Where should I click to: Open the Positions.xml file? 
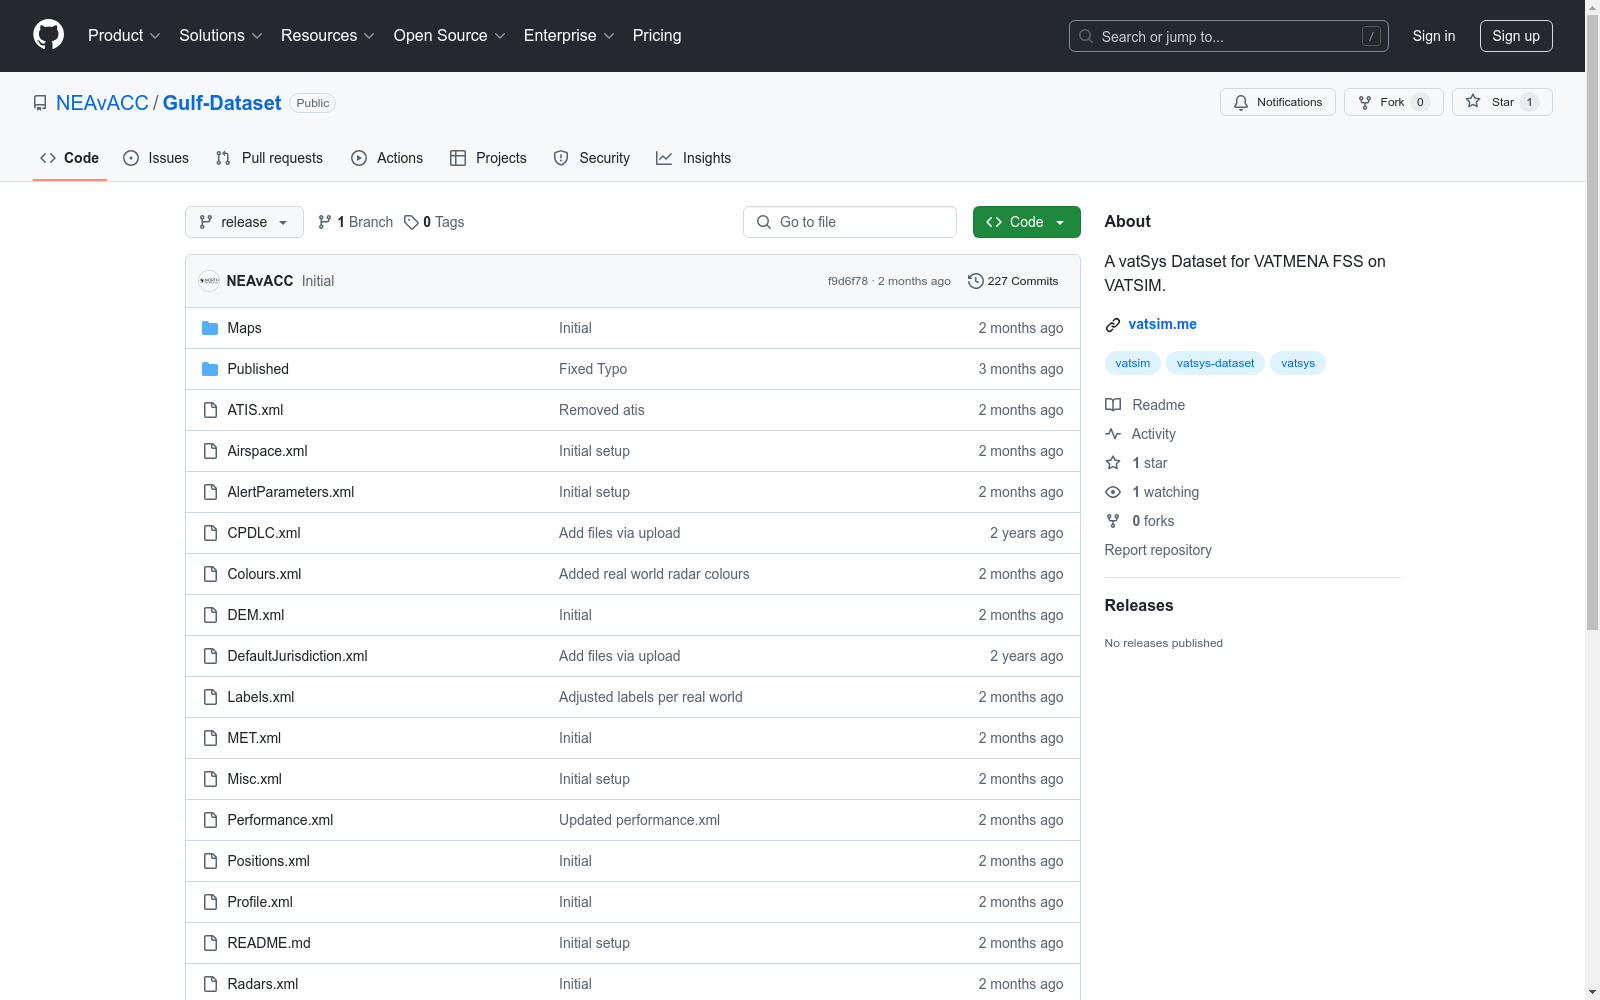click(268, 861)
